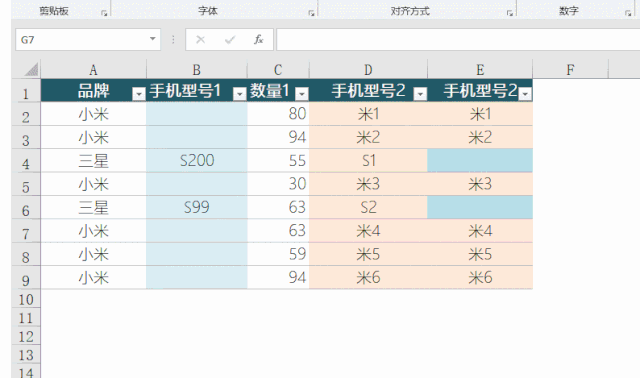
Task: Select row 10 header
Action: pyautogui.click(x=26, y=299)
